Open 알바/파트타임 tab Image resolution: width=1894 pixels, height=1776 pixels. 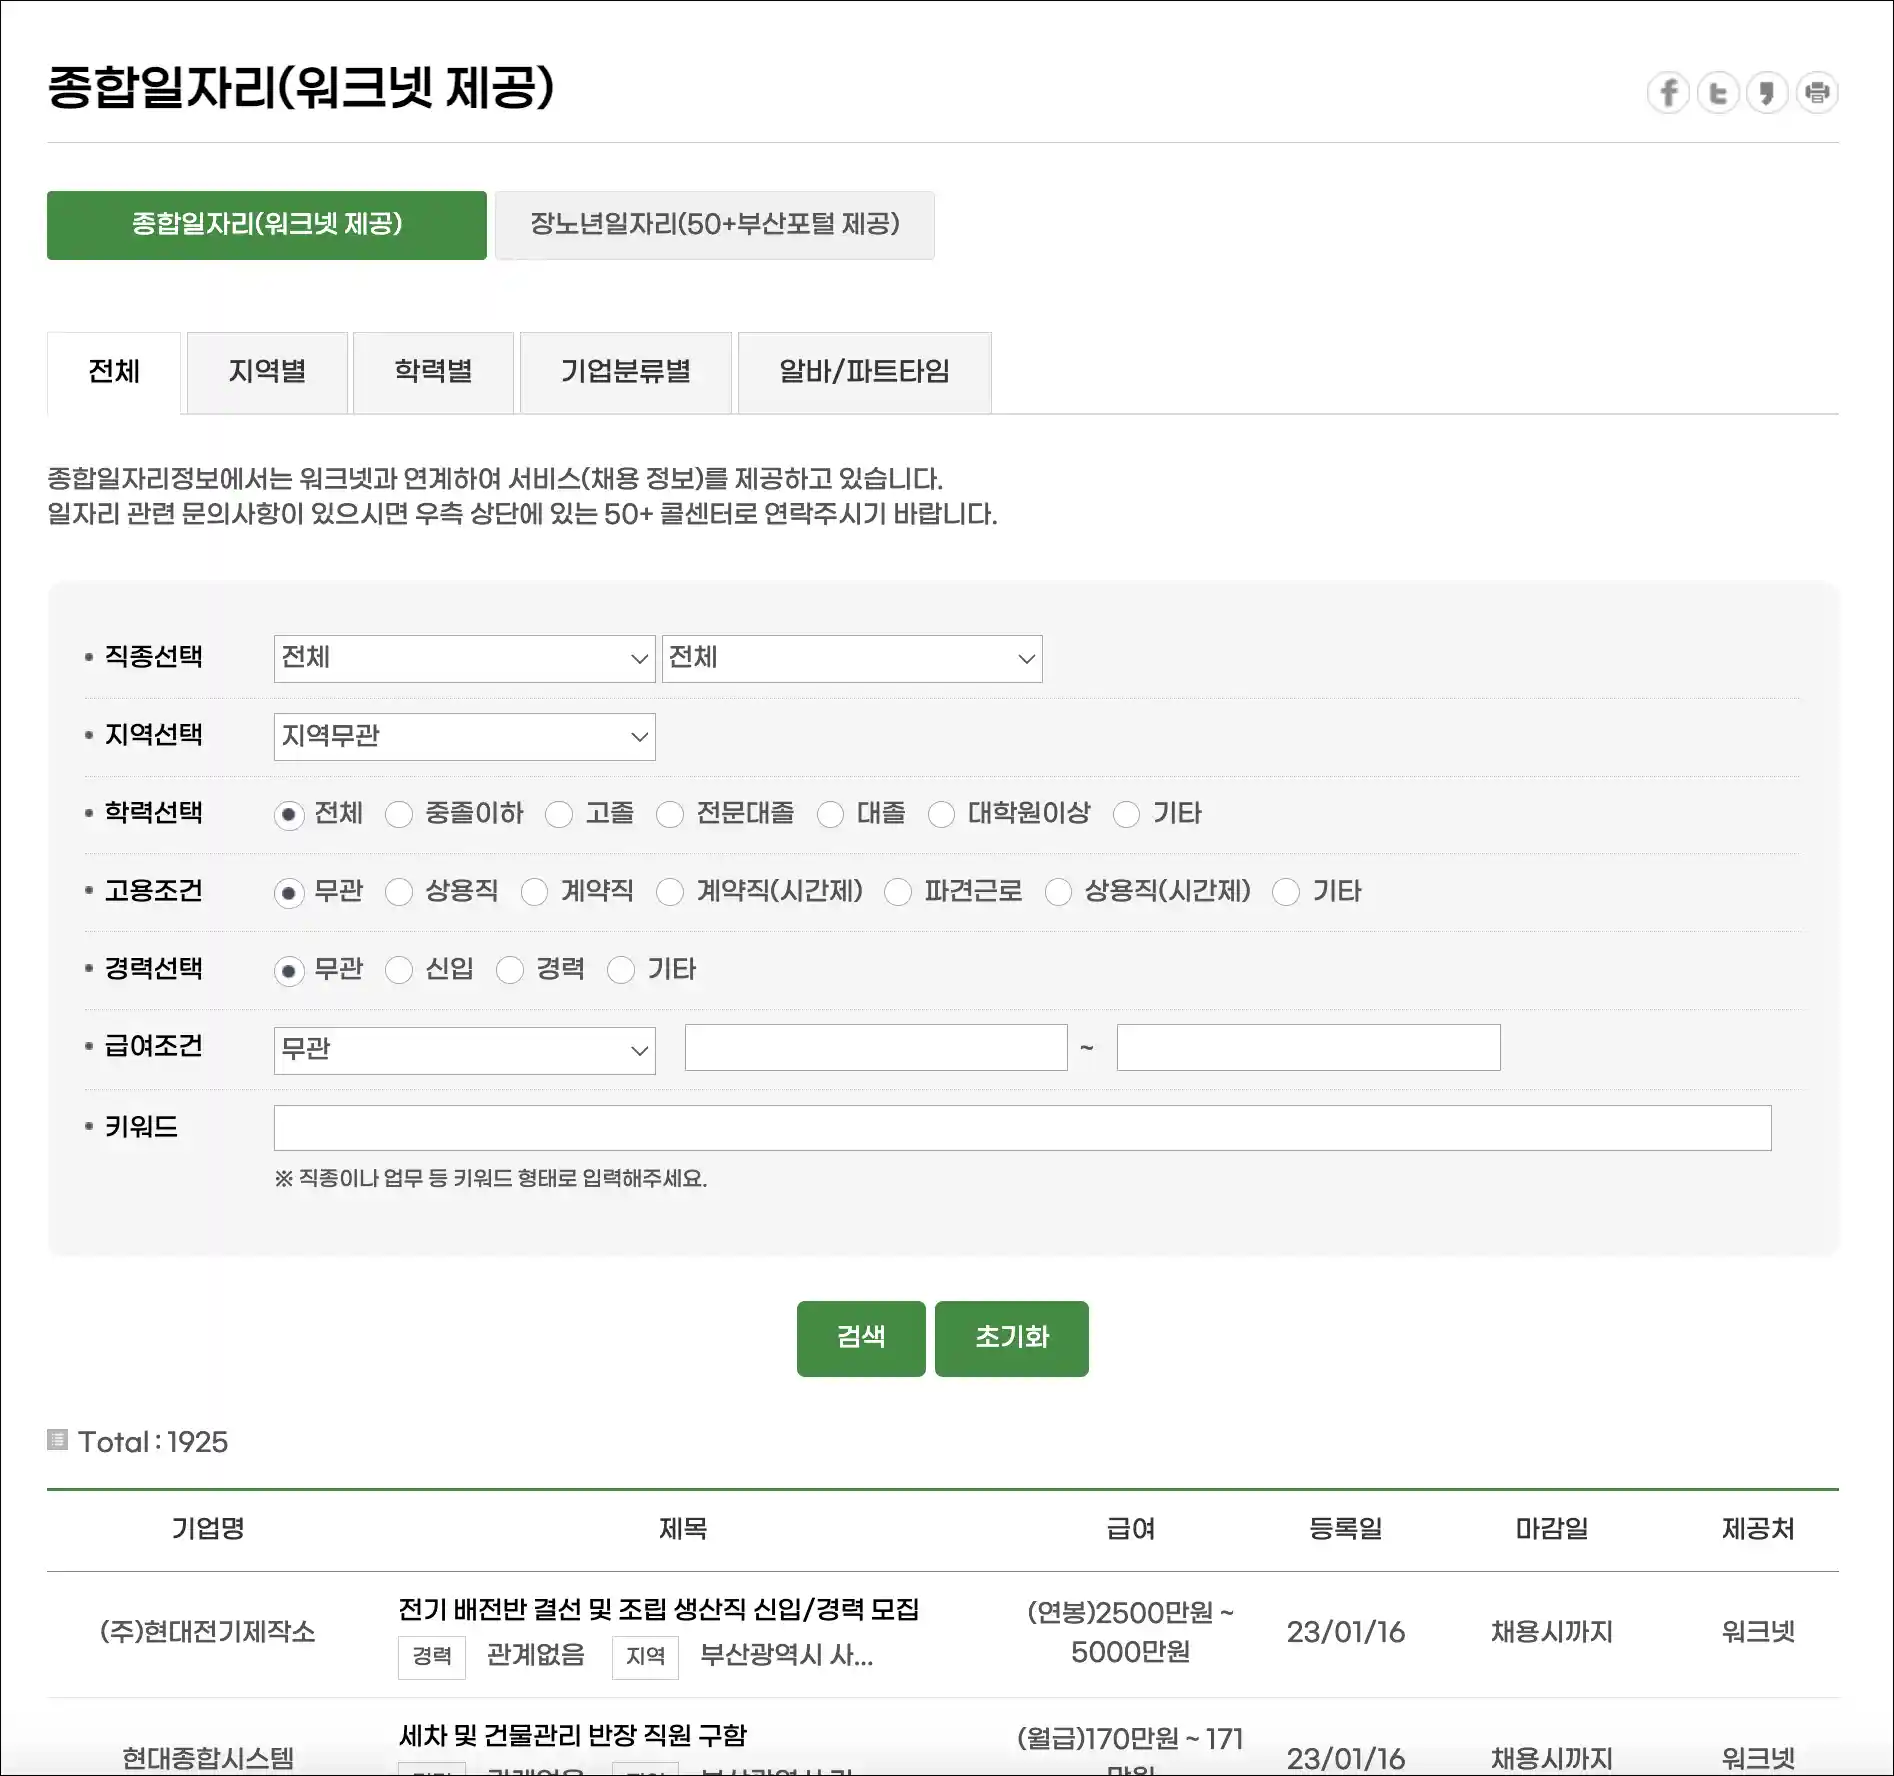click(865, 372)
